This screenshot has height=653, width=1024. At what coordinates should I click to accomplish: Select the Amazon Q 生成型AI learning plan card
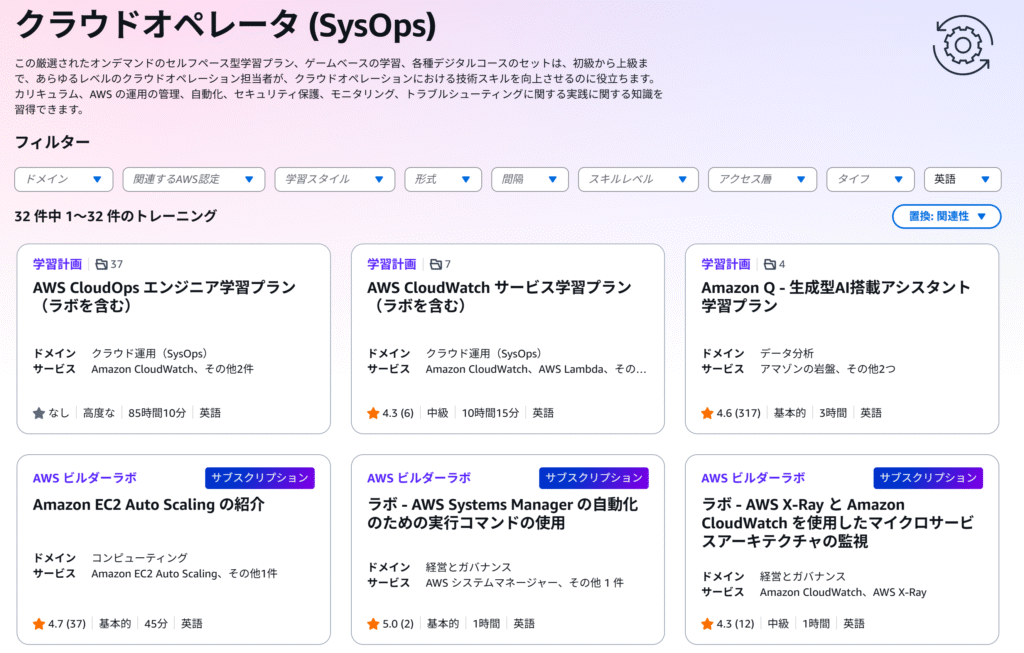point(841,339)
